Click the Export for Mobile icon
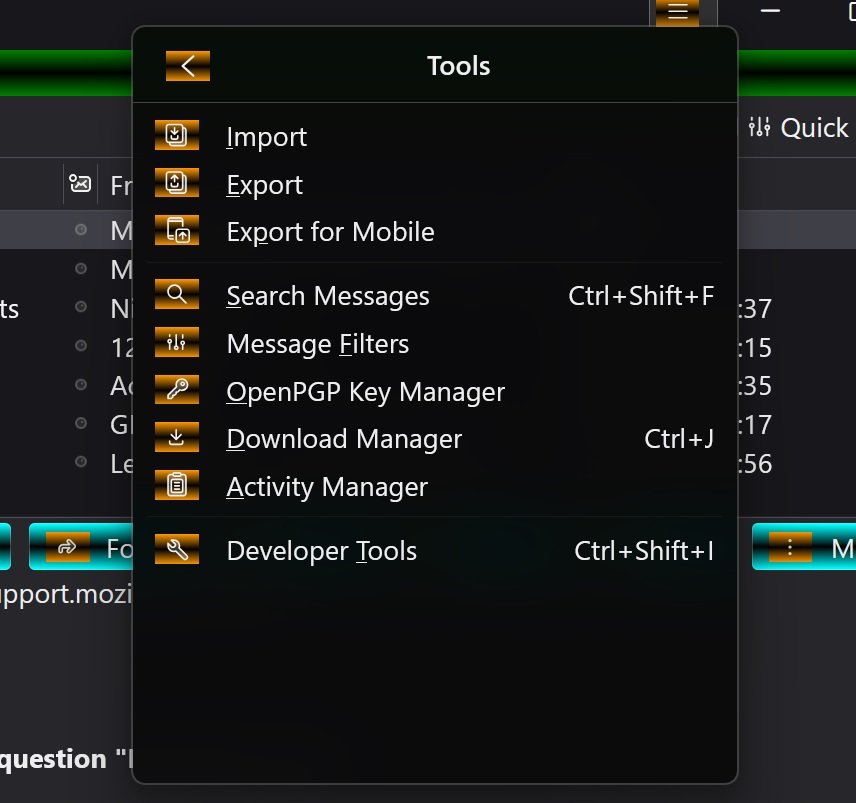The width and height of the screenshot is (856, 803). click(x=176, y=230)
